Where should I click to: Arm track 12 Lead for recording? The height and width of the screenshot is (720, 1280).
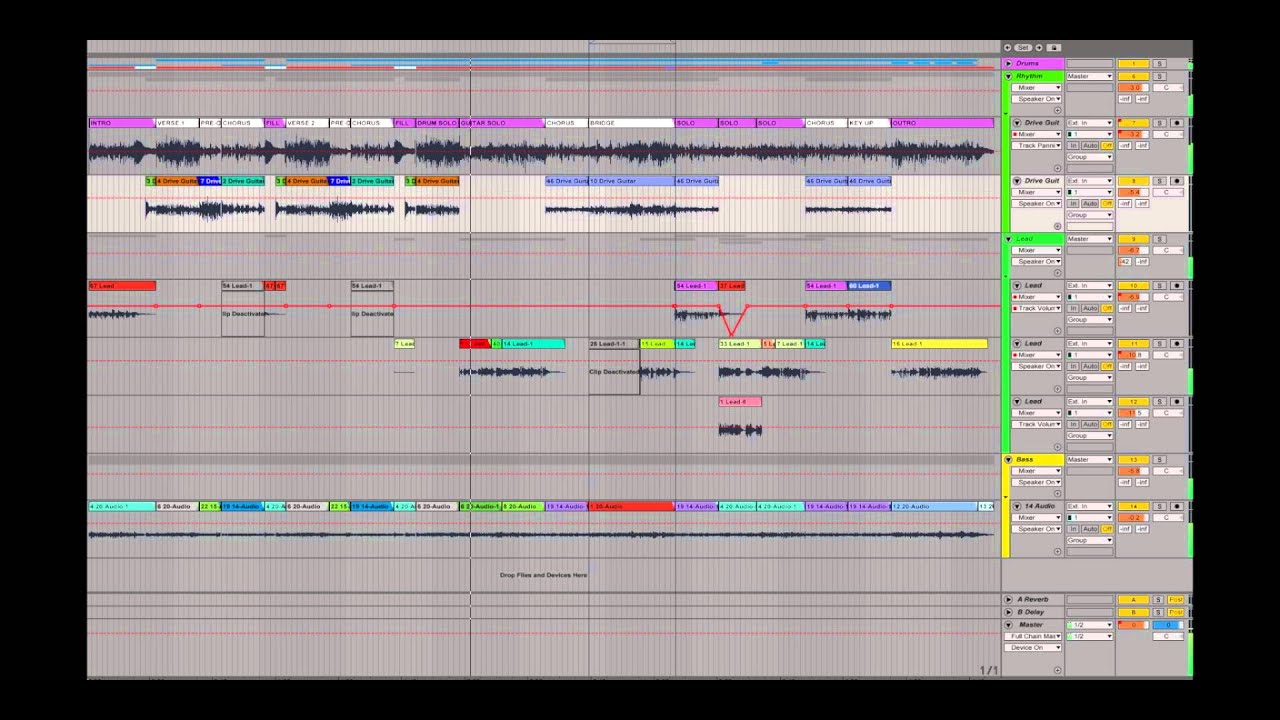click(x=1177, y=401)
